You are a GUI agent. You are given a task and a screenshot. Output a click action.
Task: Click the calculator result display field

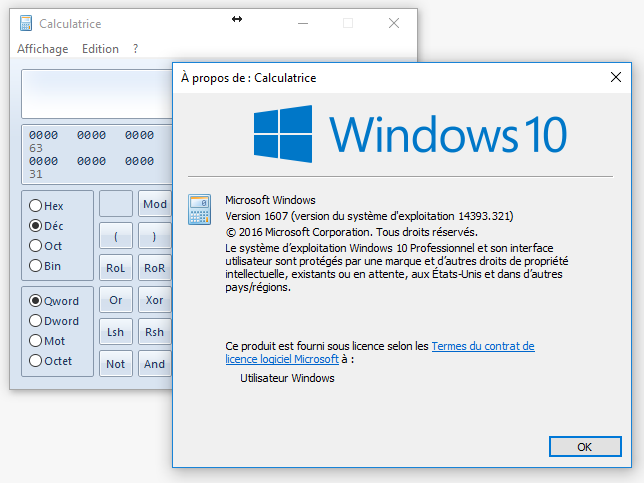coord(97,94)
